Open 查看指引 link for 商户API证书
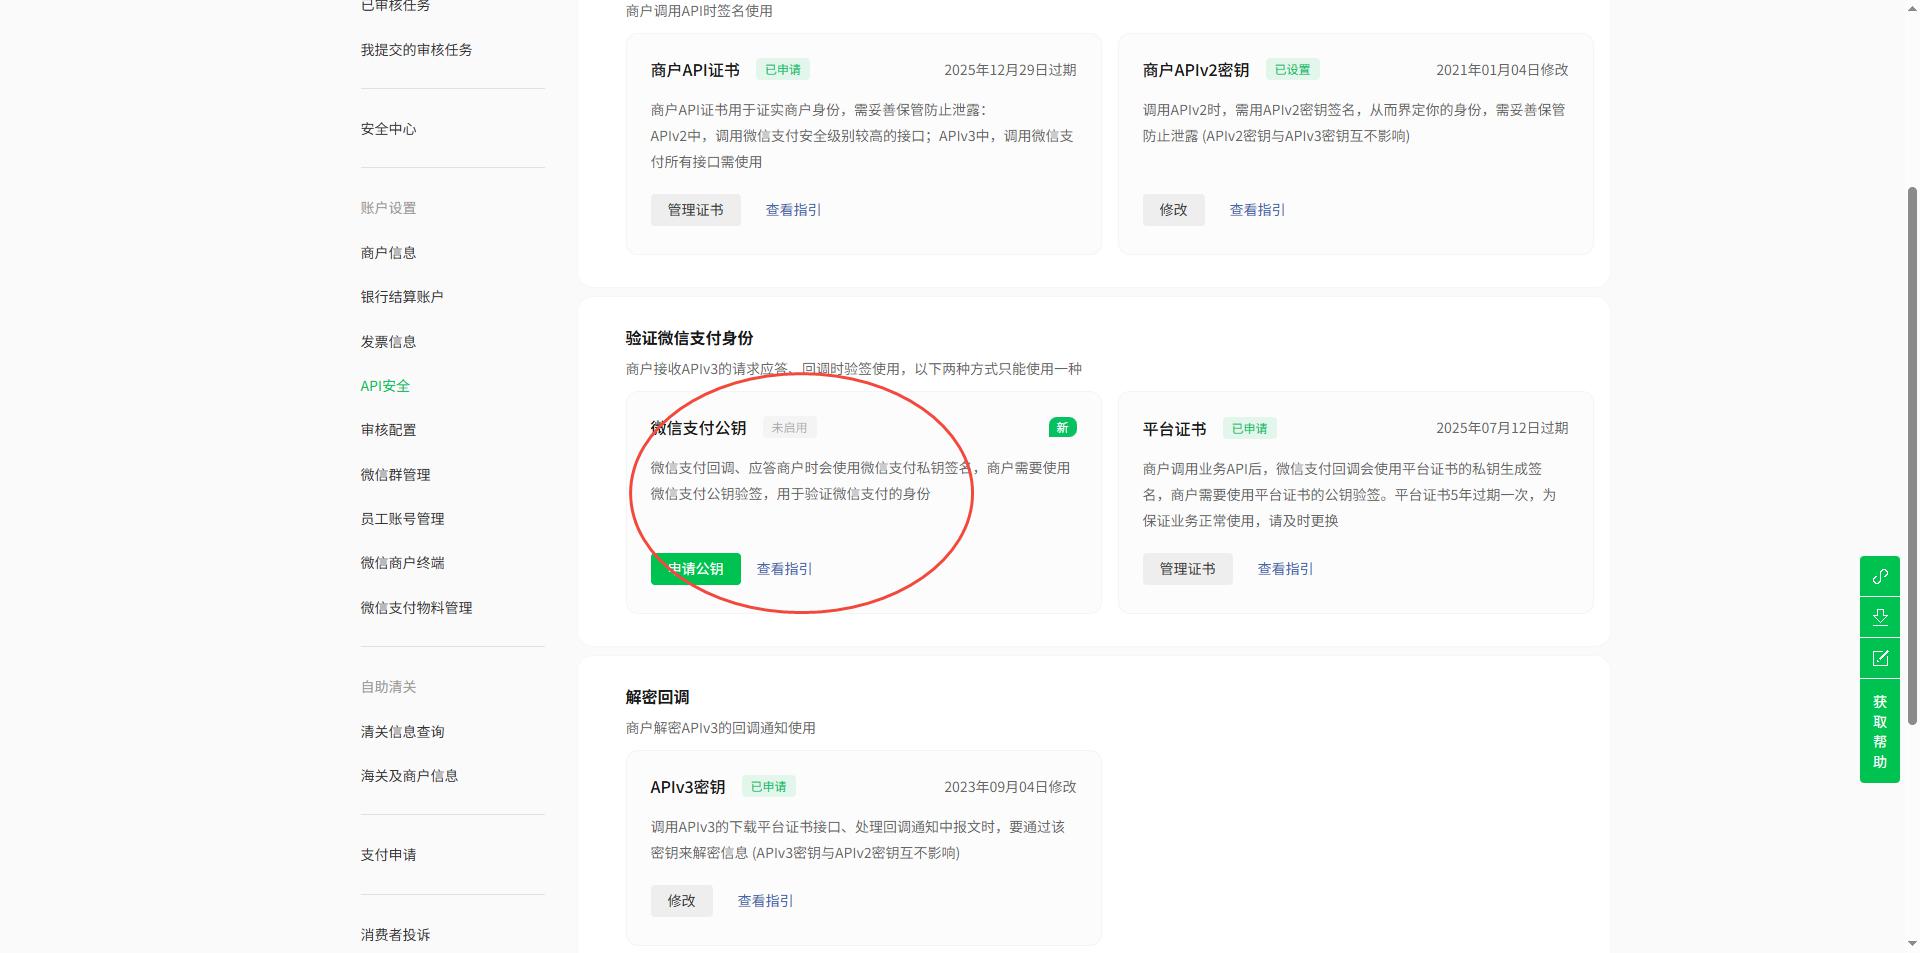This screenshot has width=1920, height=953. [x=793, y=210]
